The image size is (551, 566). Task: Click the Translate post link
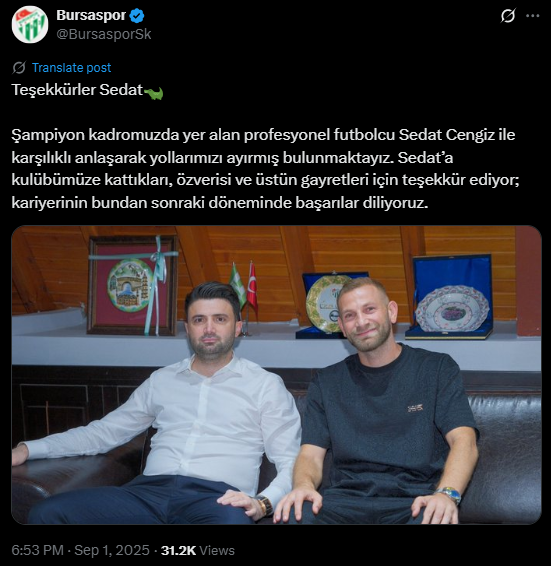71,68
